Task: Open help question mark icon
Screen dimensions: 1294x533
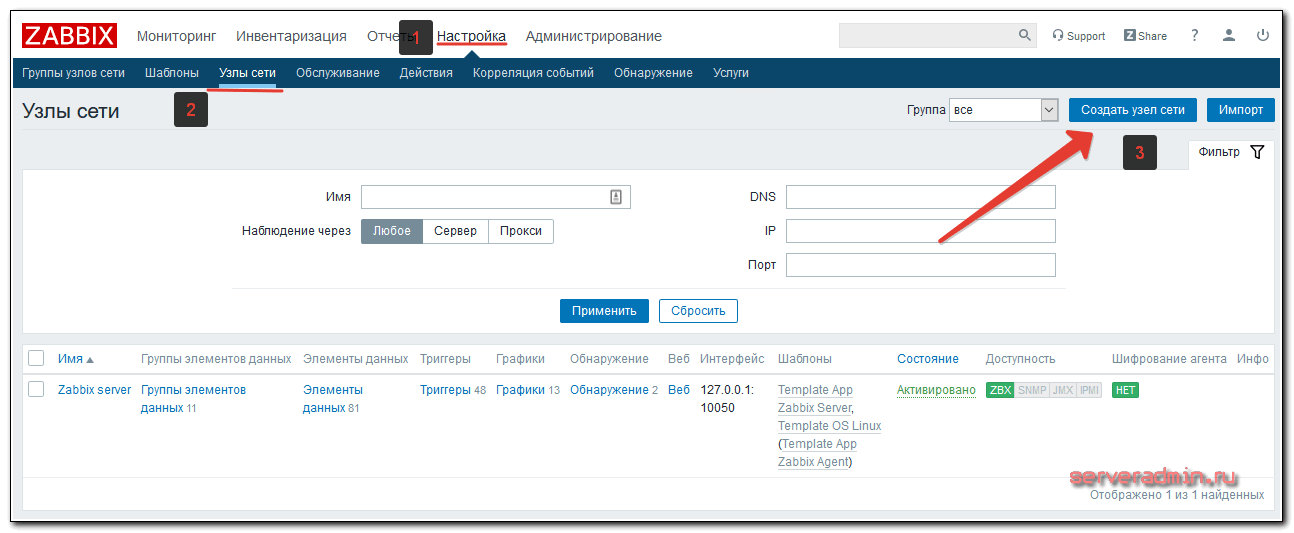Action: point(1194,35)
